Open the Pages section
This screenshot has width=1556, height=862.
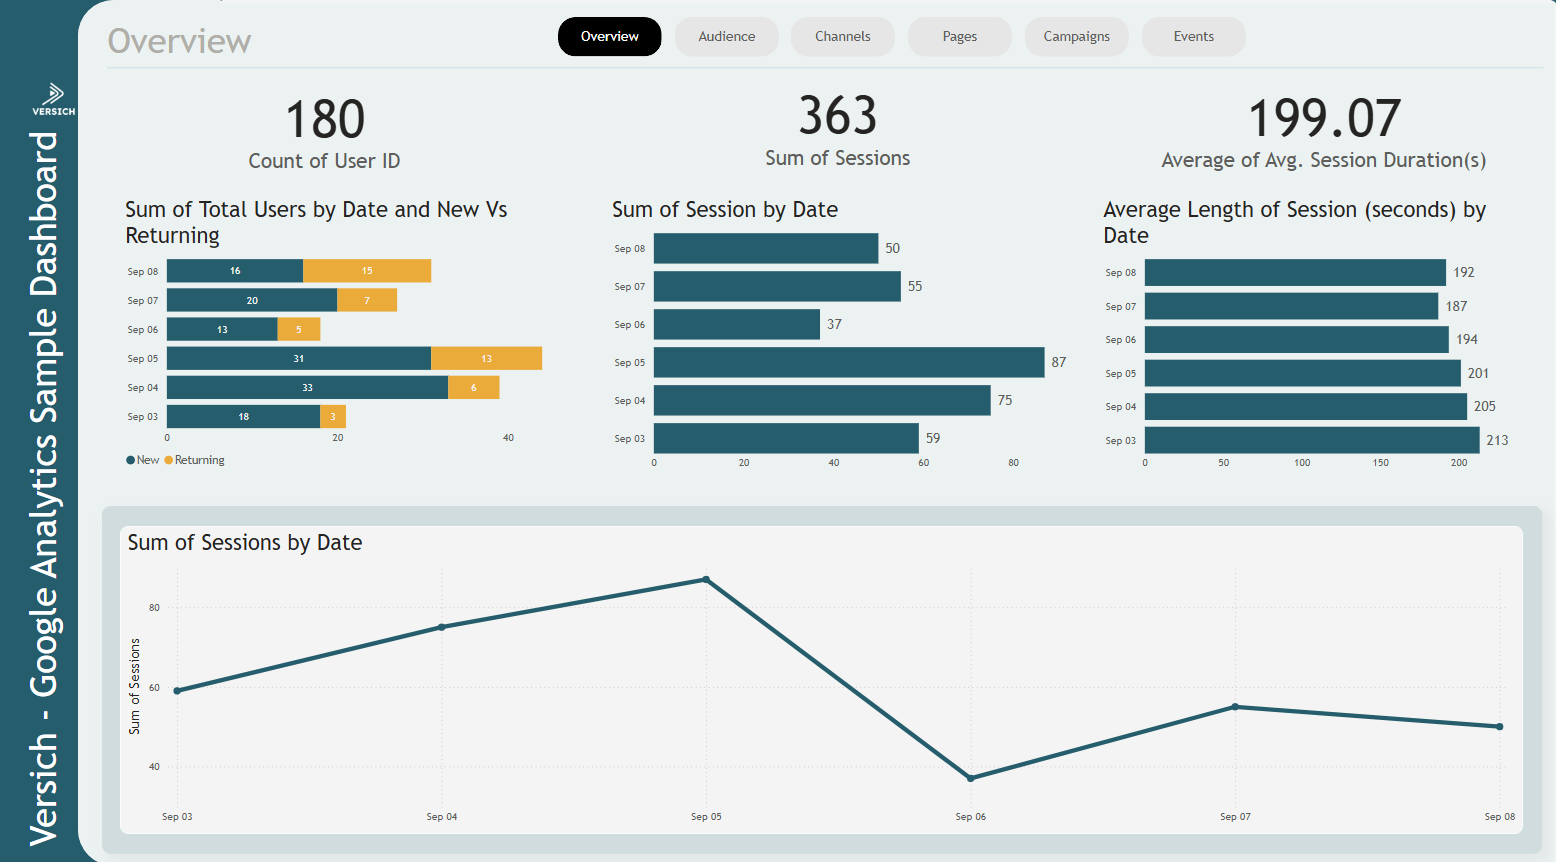959,36
